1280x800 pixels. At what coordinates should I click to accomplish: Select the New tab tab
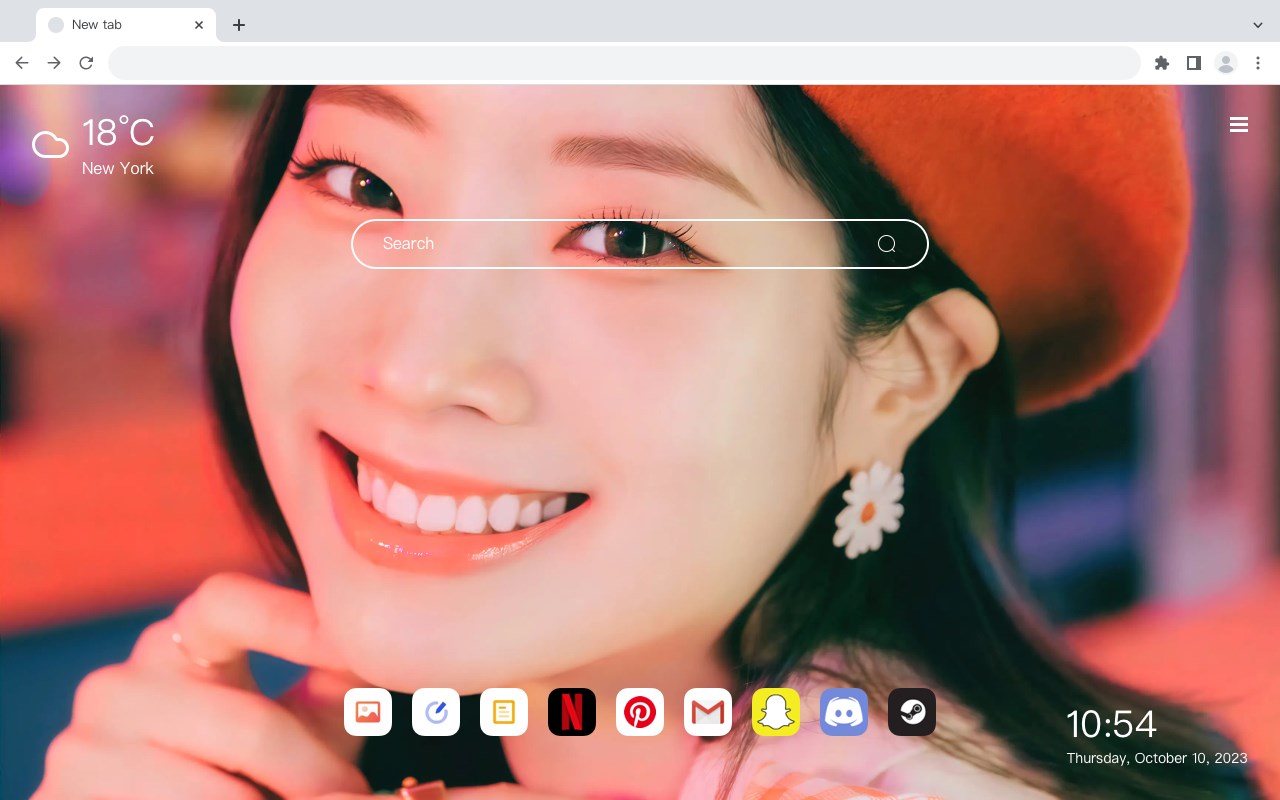point(126,25)
